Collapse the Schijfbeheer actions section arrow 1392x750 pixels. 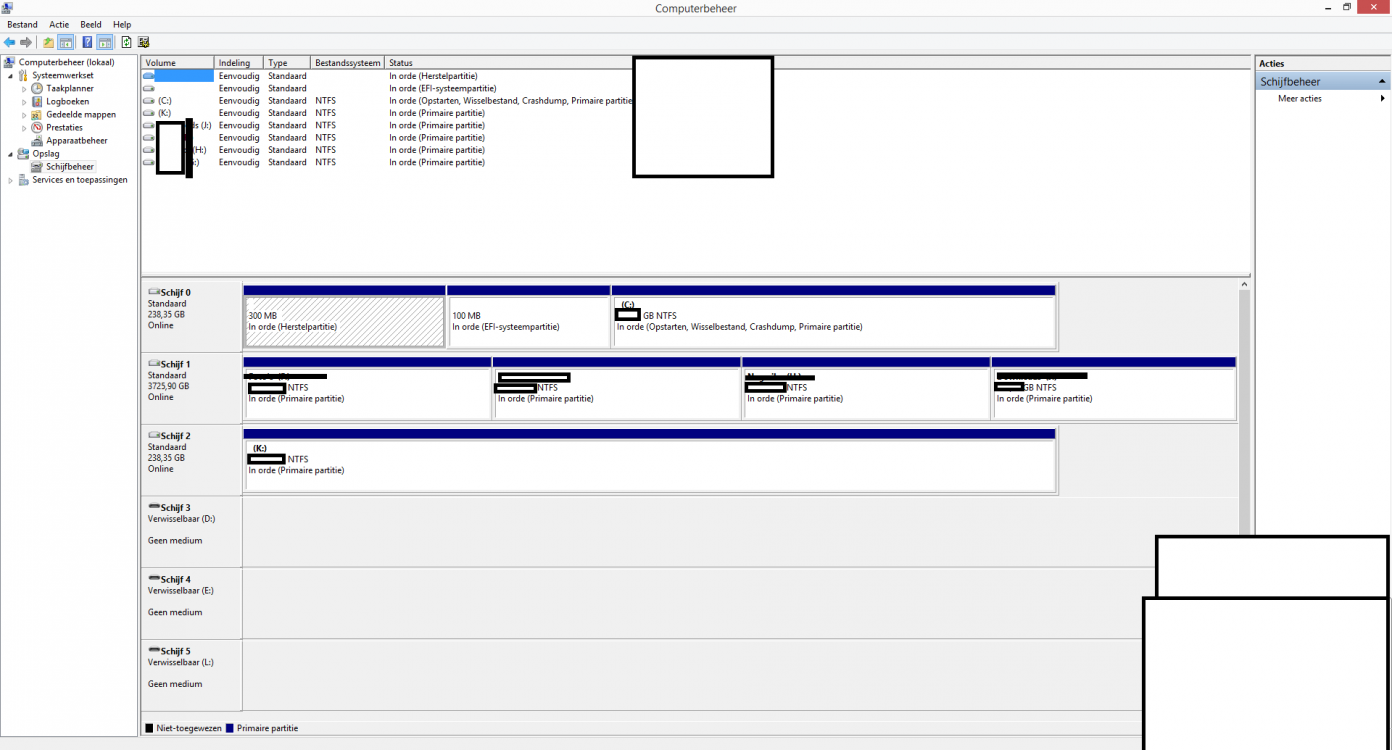[1382, 82]
